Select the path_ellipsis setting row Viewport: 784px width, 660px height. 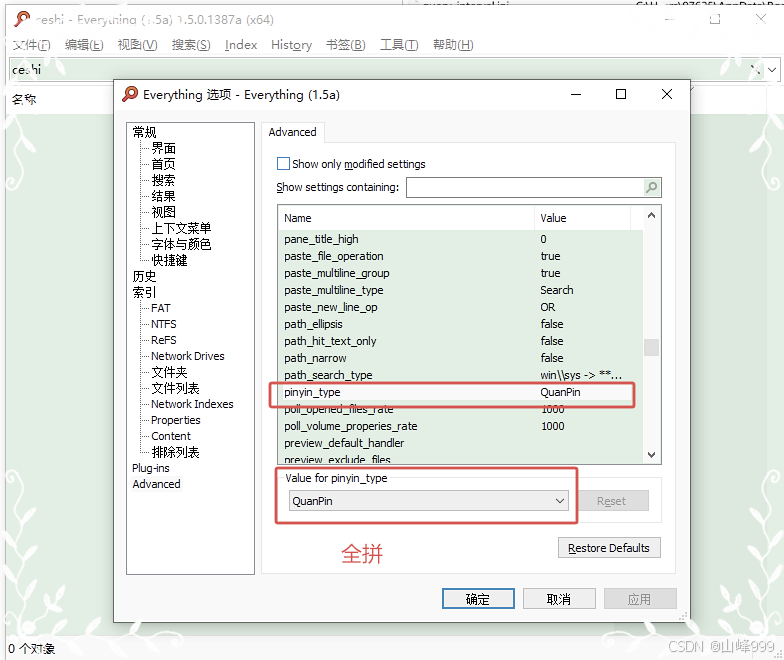coord(460,324)
